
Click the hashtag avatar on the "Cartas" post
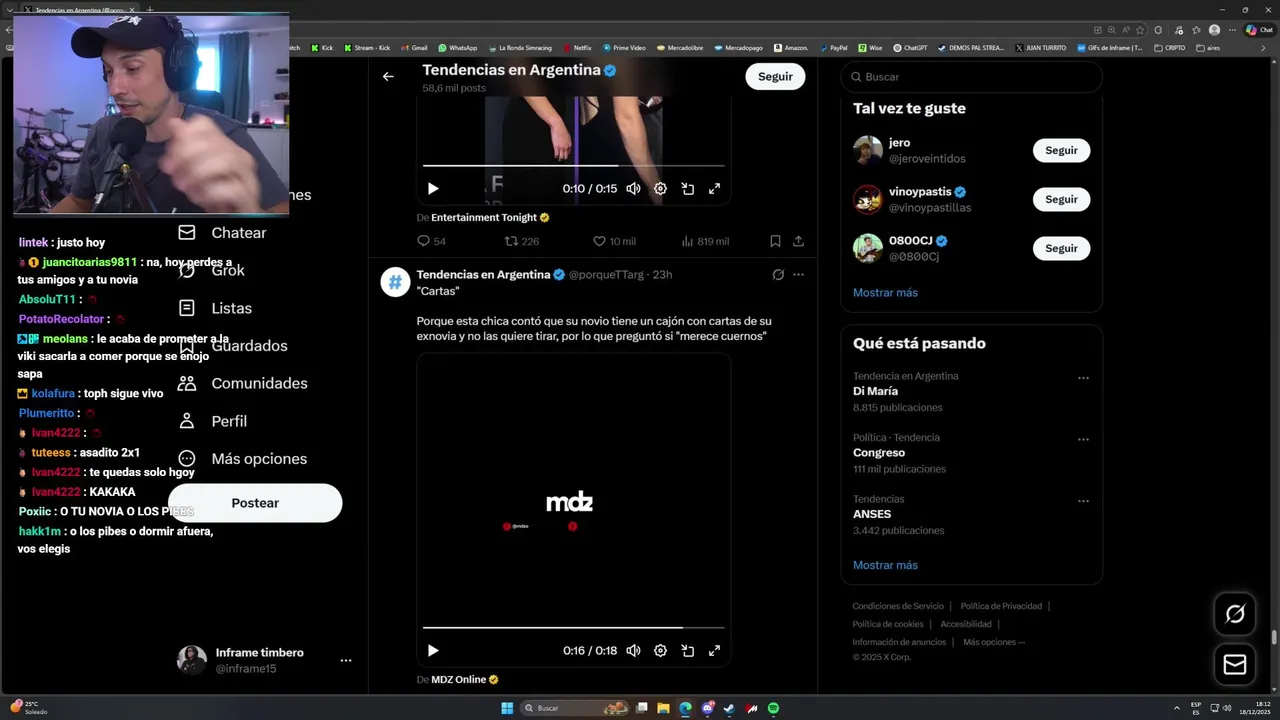pyautogui.click(x=395, y=283)
